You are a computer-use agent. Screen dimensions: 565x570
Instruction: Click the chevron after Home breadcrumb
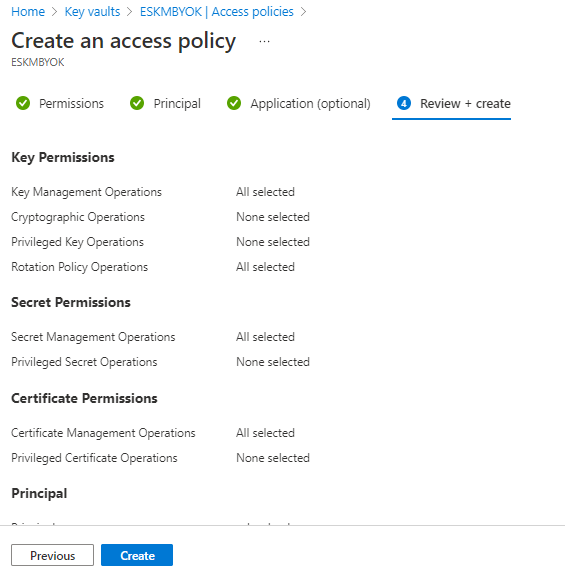click(x=55, y=12)
